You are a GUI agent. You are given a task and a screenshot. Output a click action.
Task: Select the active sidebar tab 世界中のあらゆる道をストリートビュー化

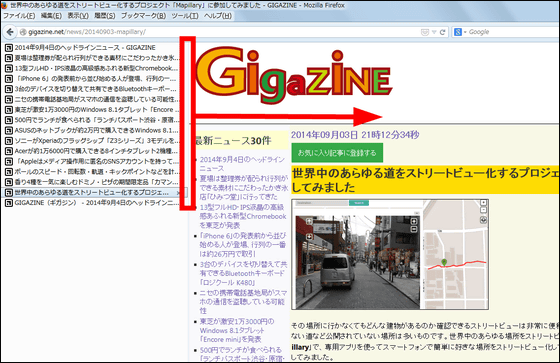pos(92,193)
